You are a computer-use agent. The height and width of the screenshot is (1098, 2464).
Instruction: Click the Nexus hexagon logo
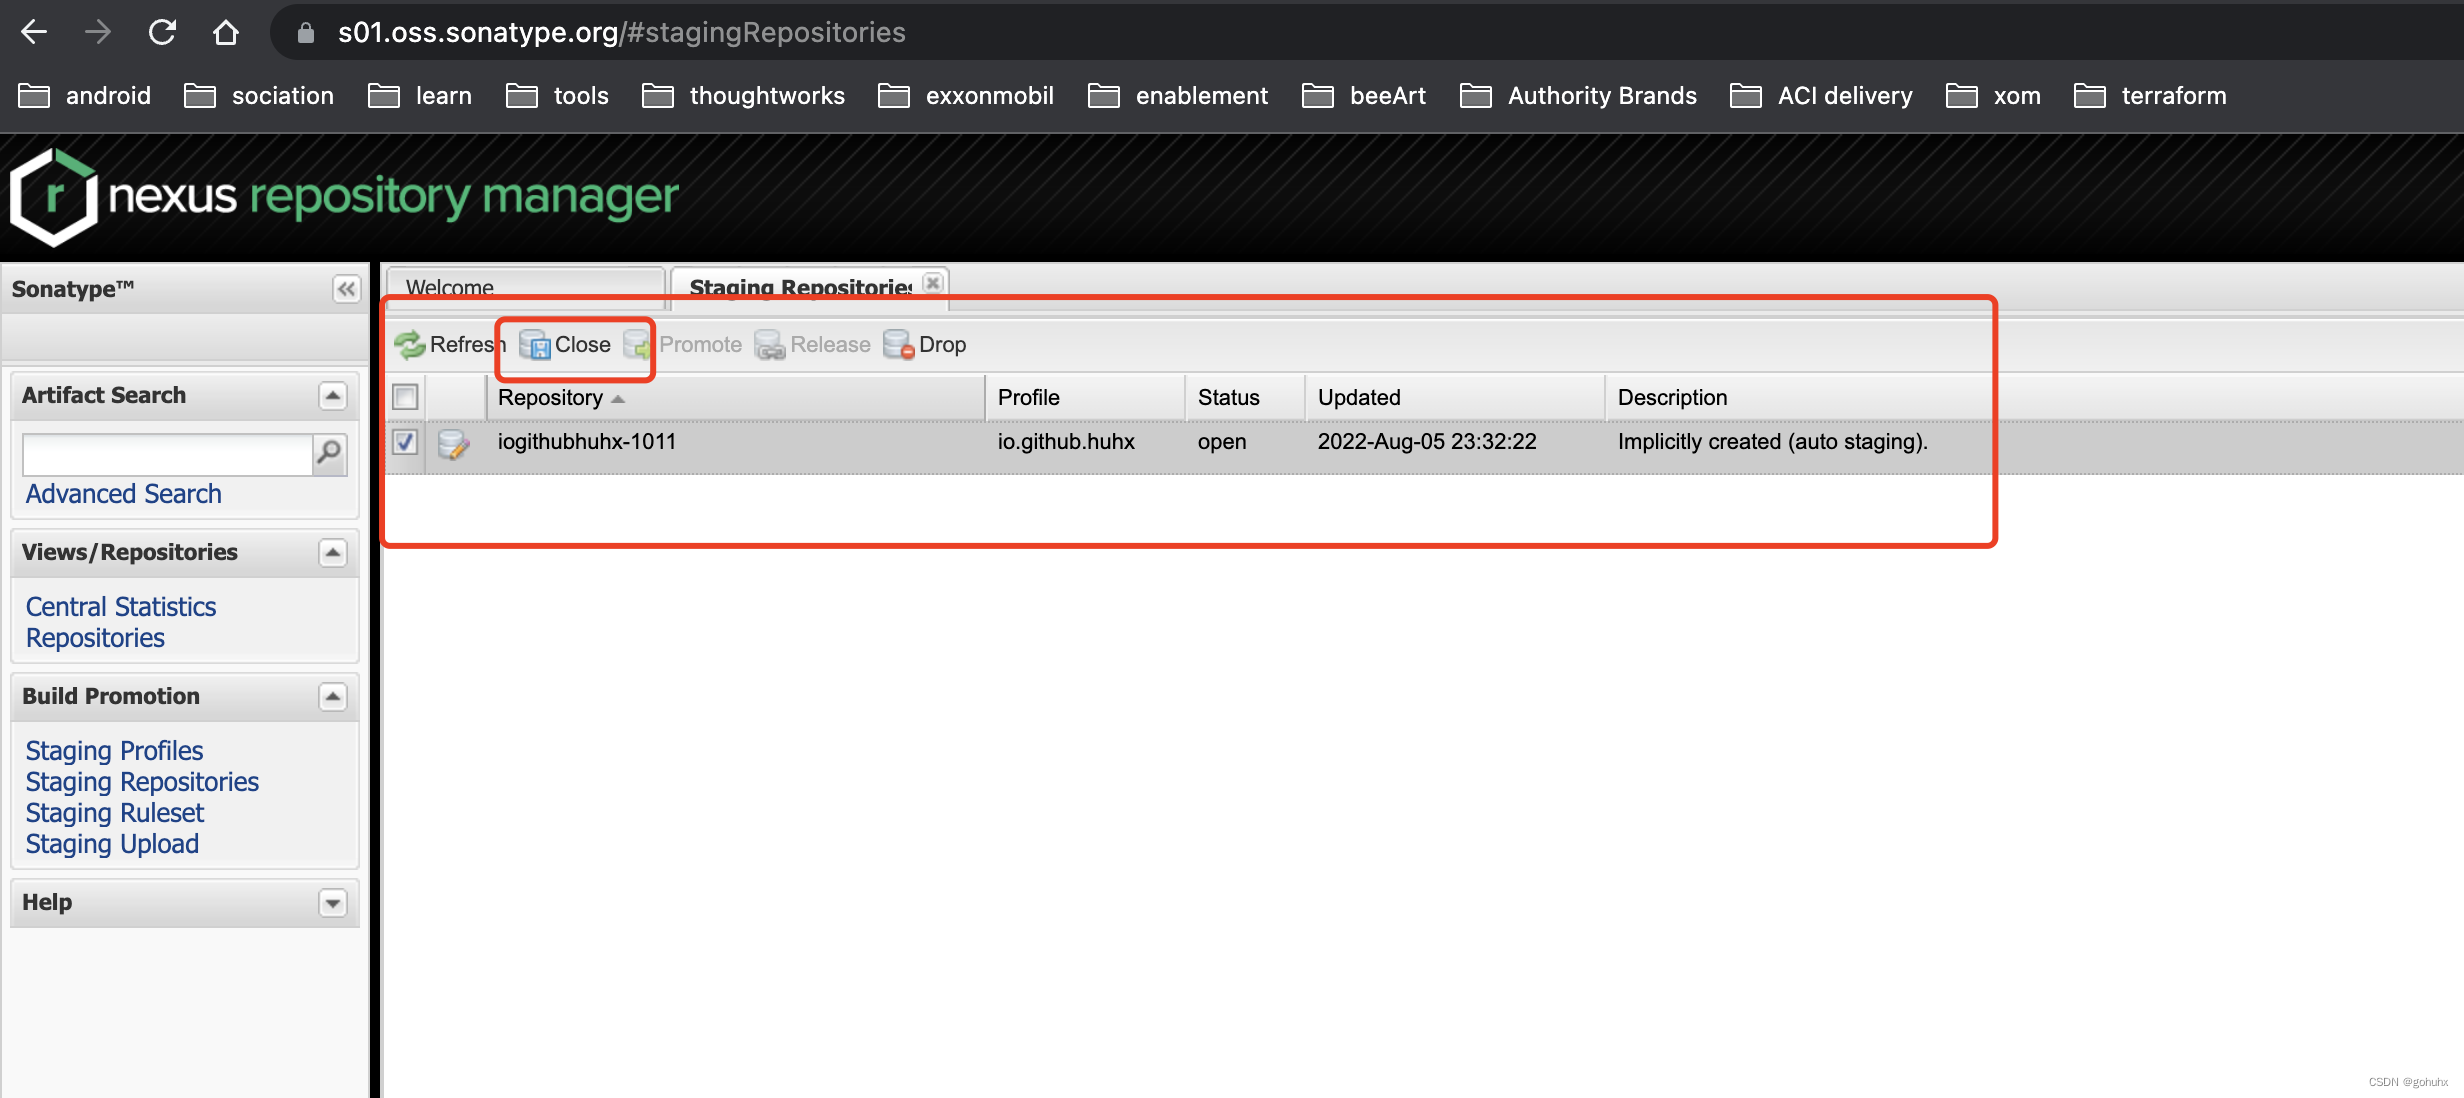tap(54, 196)
